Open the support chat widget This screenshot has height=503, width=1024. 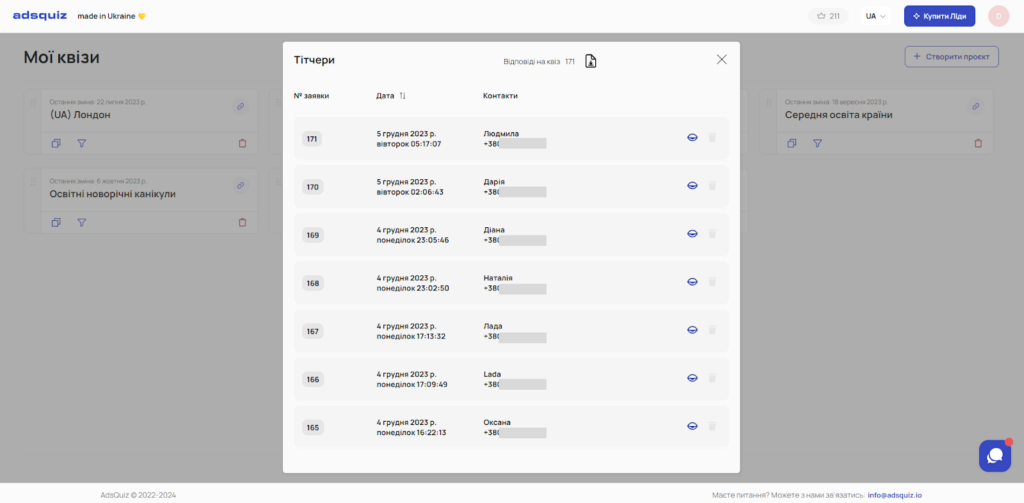994,456
